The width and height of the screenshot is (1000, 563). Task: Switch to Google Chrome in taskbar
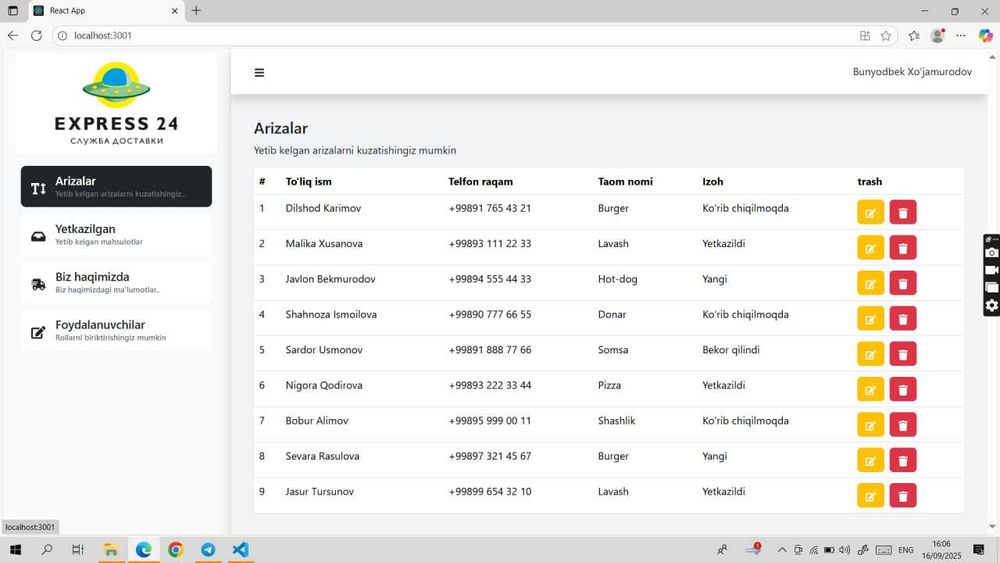pyautogui.click(x=175, y=550)
